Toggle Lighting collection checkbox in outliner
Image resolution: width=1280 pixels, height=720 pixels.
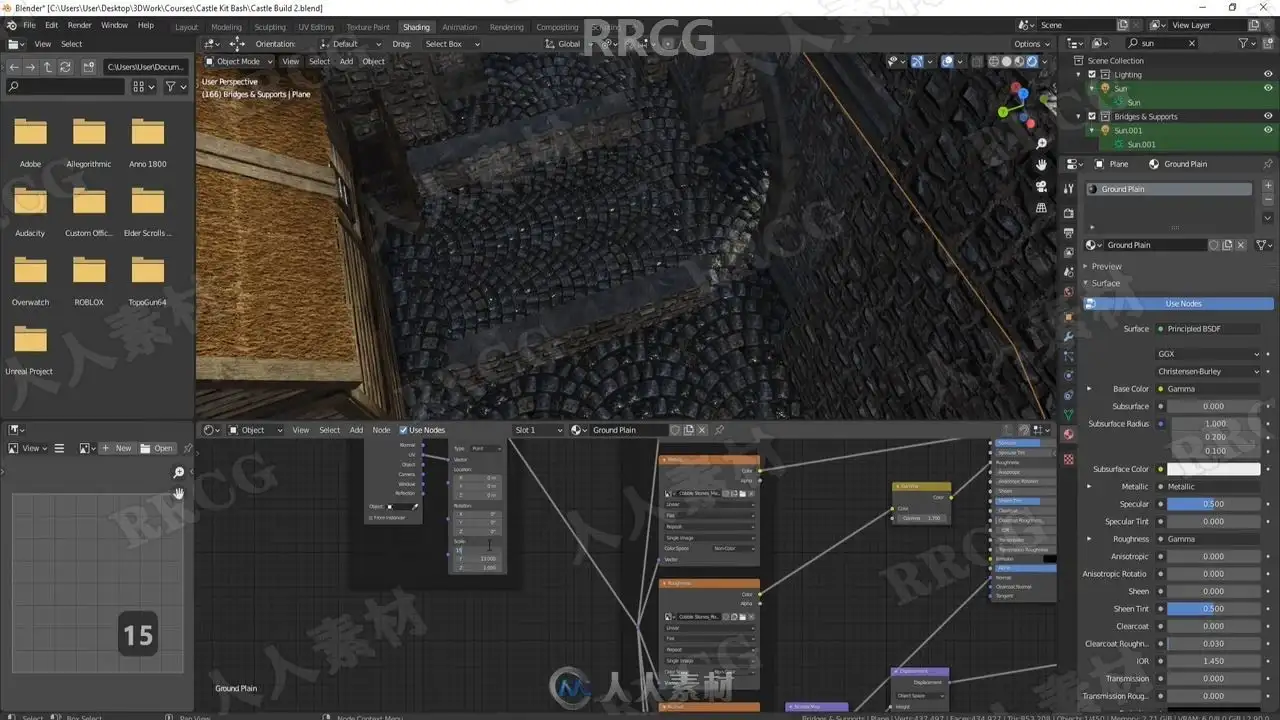[x=1092, y=74]
